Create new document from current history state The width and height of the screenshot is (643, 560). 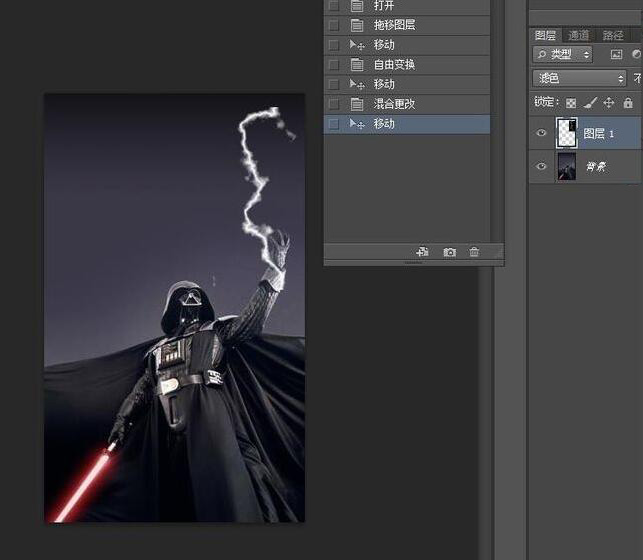tap(422, 252)
